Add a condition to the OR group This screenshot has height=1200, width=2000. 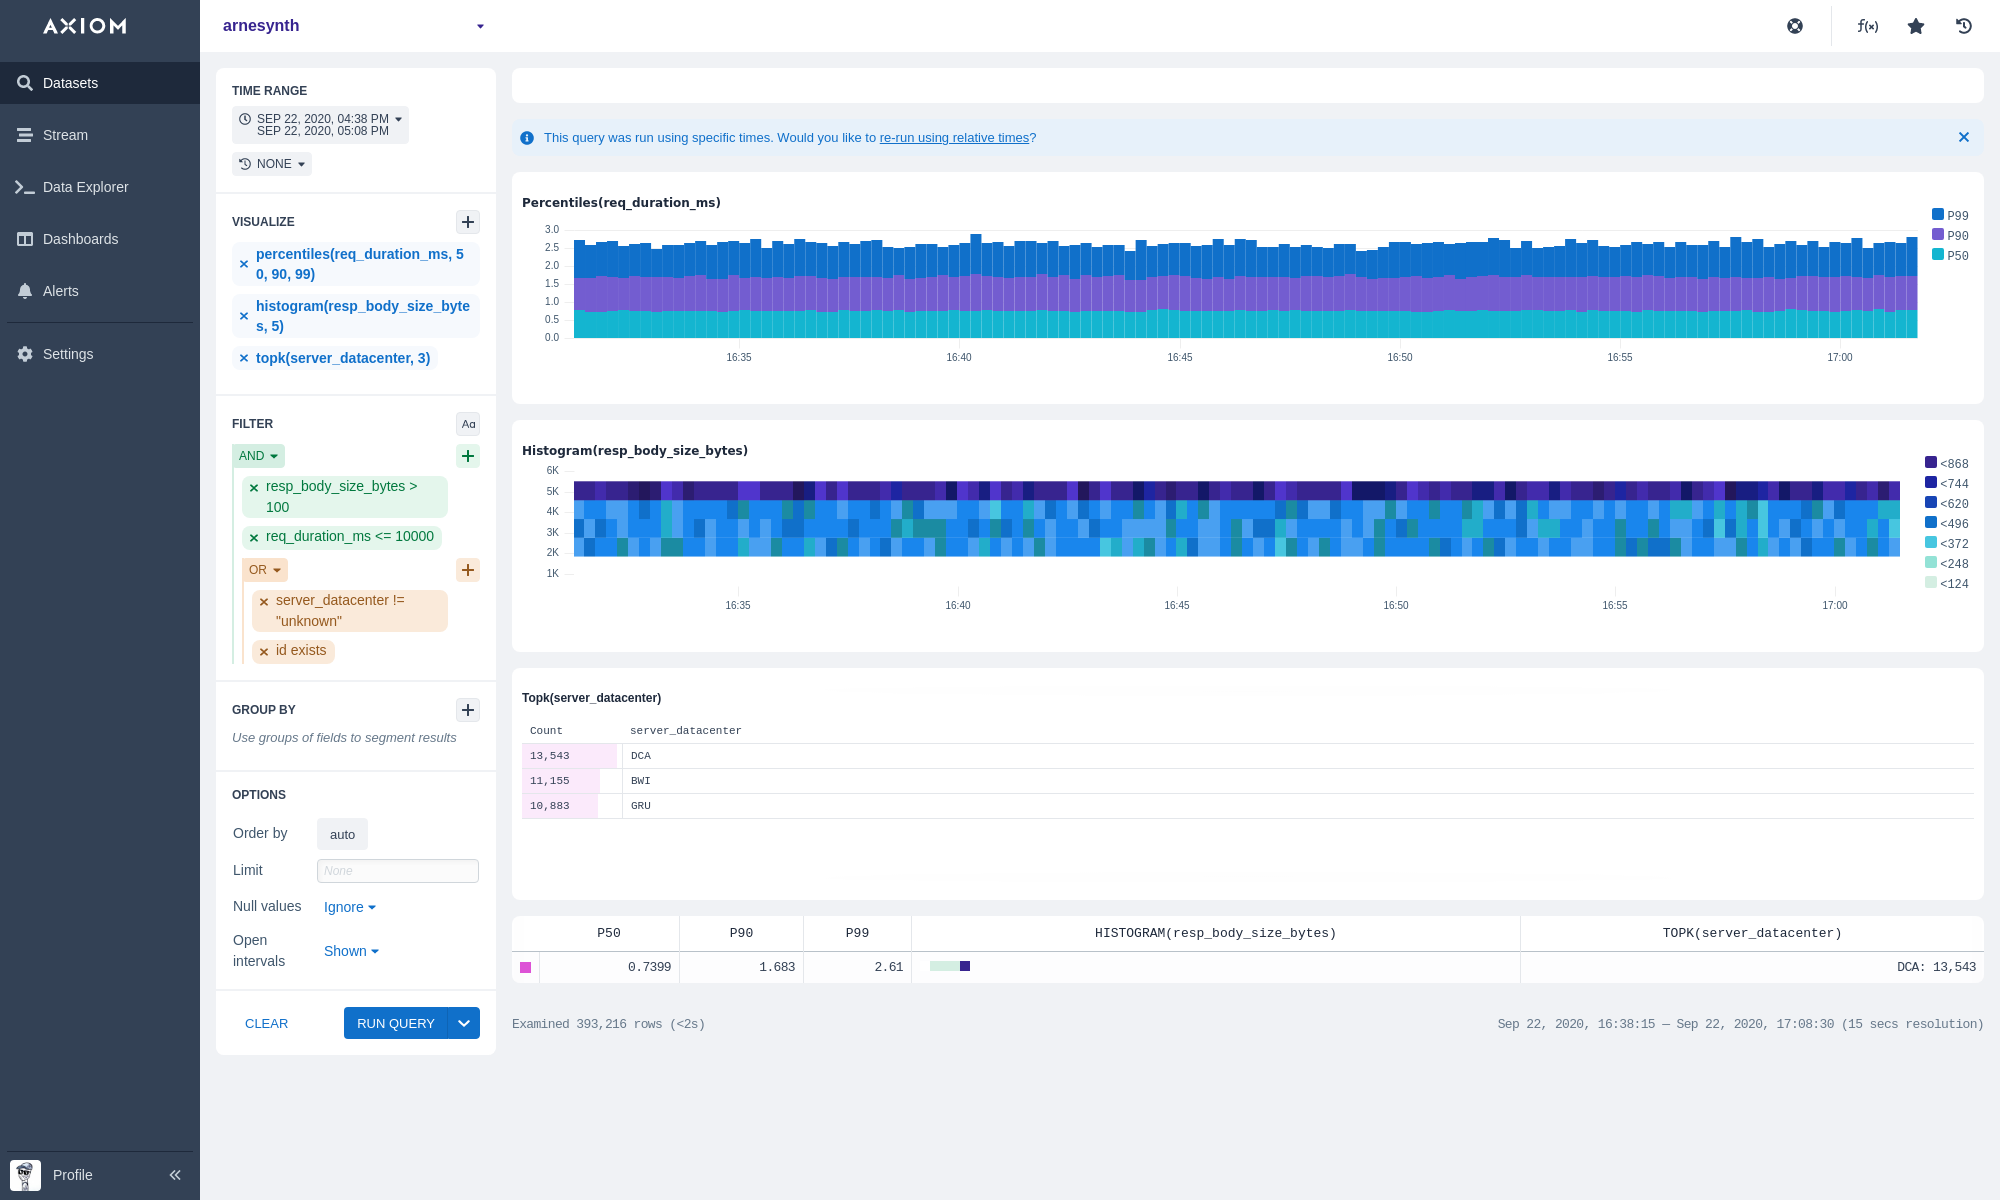467,570
